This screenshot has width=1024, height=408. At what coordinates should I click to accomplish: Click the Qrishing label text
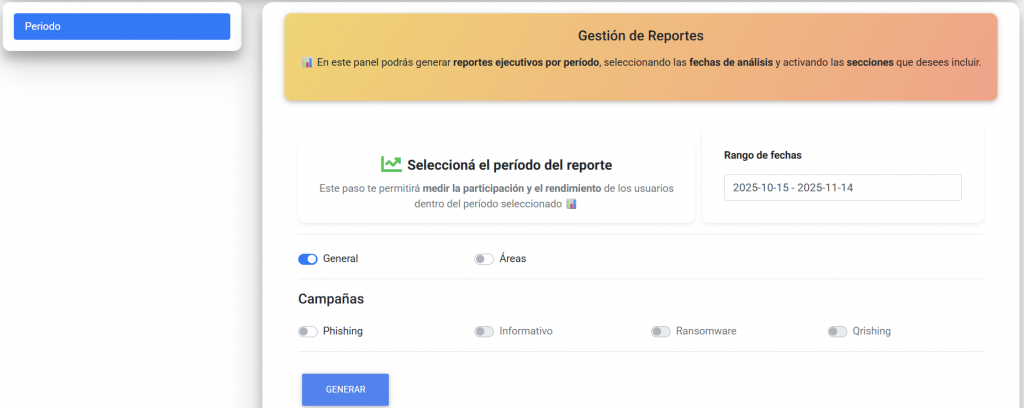click(872, 331)
